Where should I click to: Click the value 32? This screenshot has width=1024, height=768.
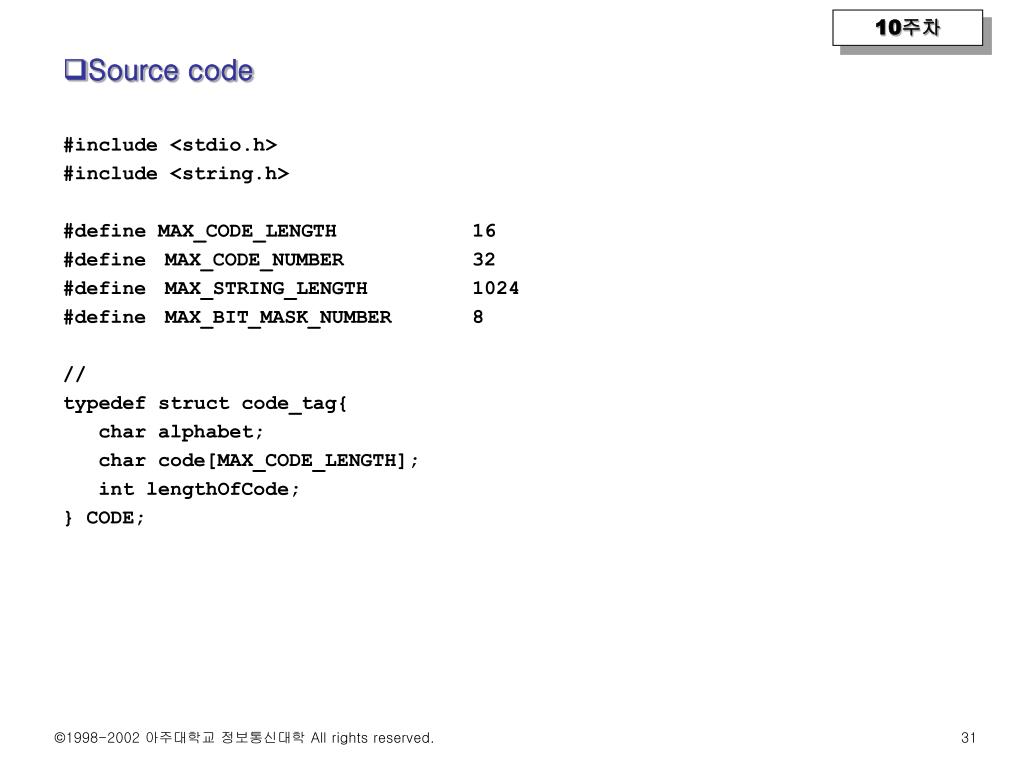pos(484,259)
